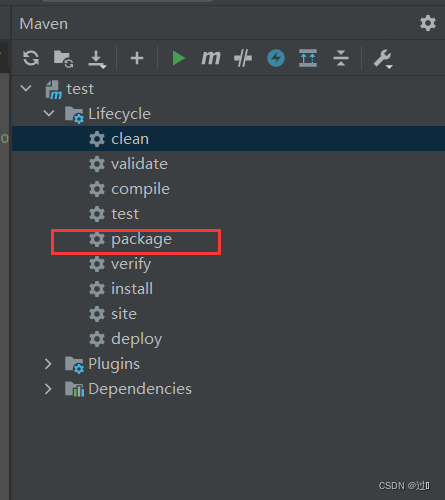Collapse the Lifecycle folder chevron
The image size is (445, 500).
coord(49,113)
